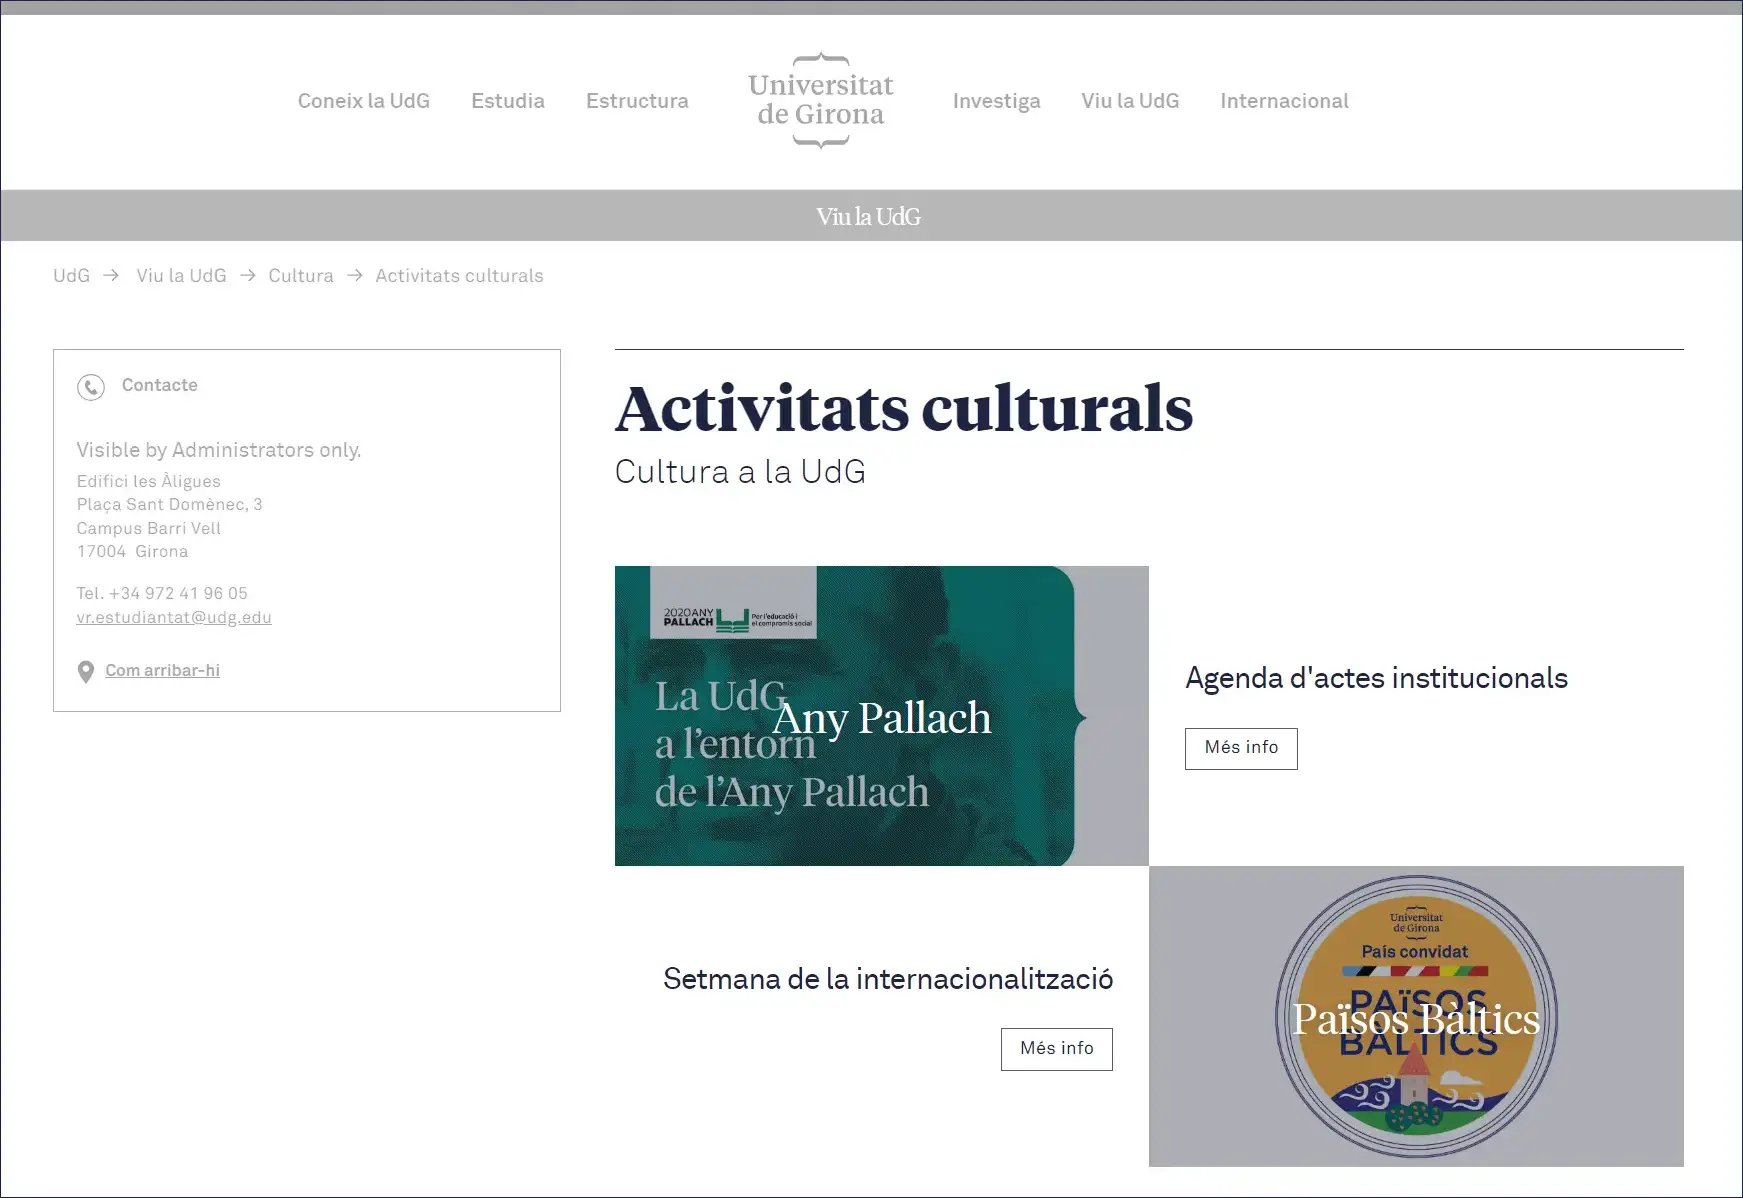The width and height of the screenshot is (1743, 1198).
Task: Open the Com arribar-hi directions link
Action: 162,671
